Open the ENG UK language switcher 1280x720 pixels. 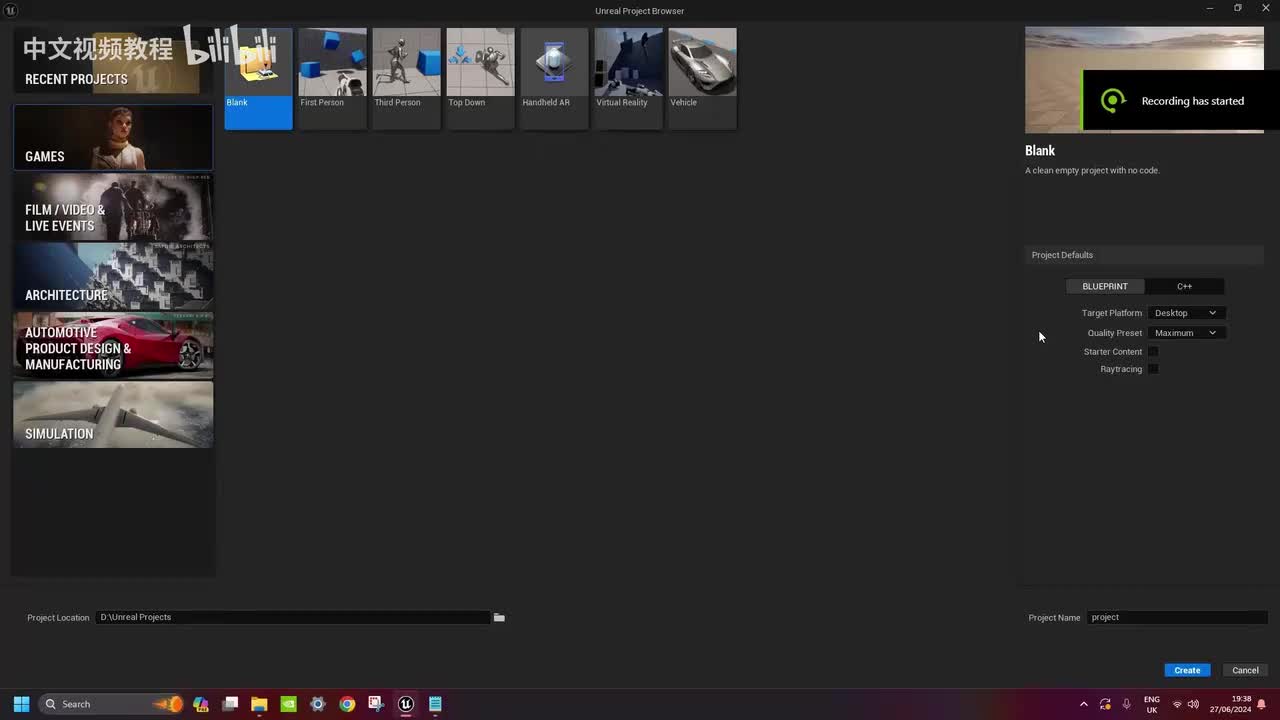point(1152,704)
